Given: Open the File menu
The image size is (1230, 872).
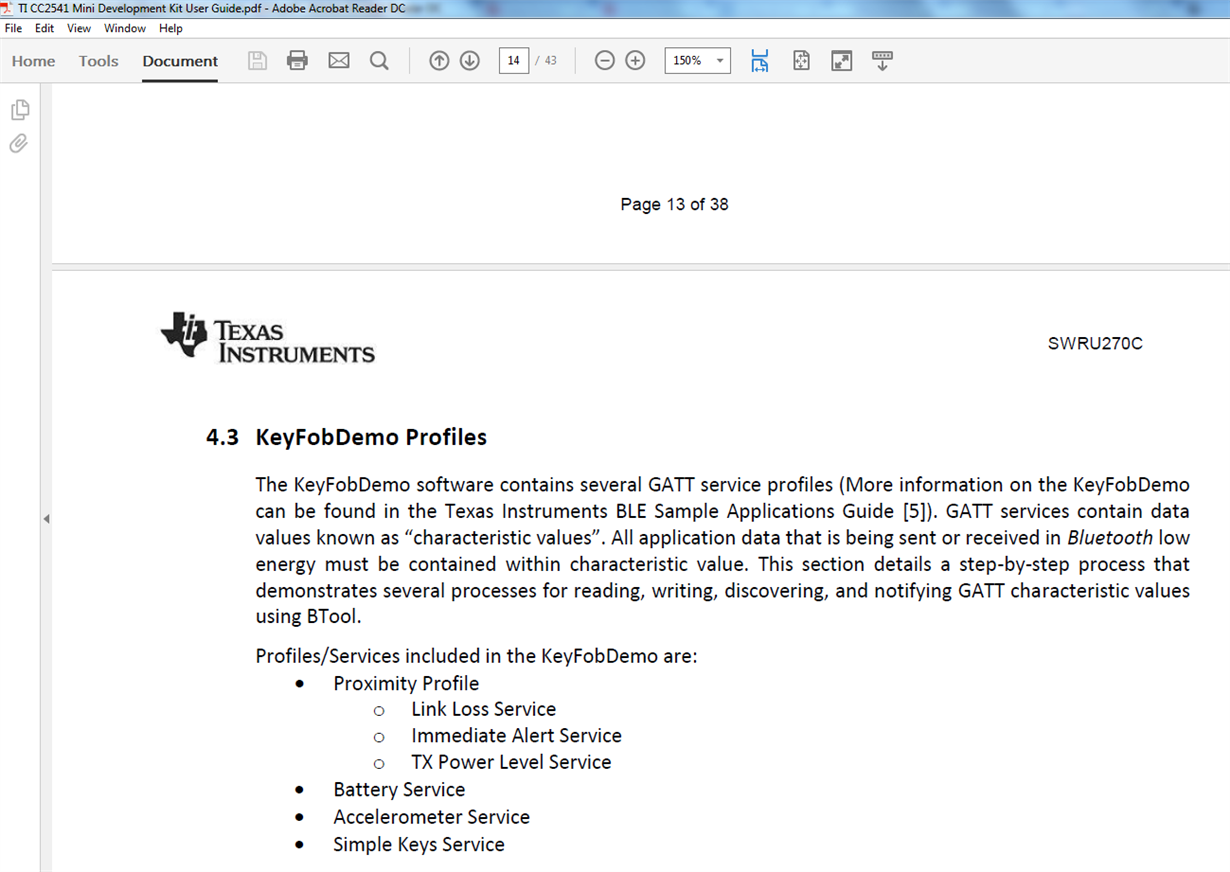Looking at the screenshot, I should (14, 29).
